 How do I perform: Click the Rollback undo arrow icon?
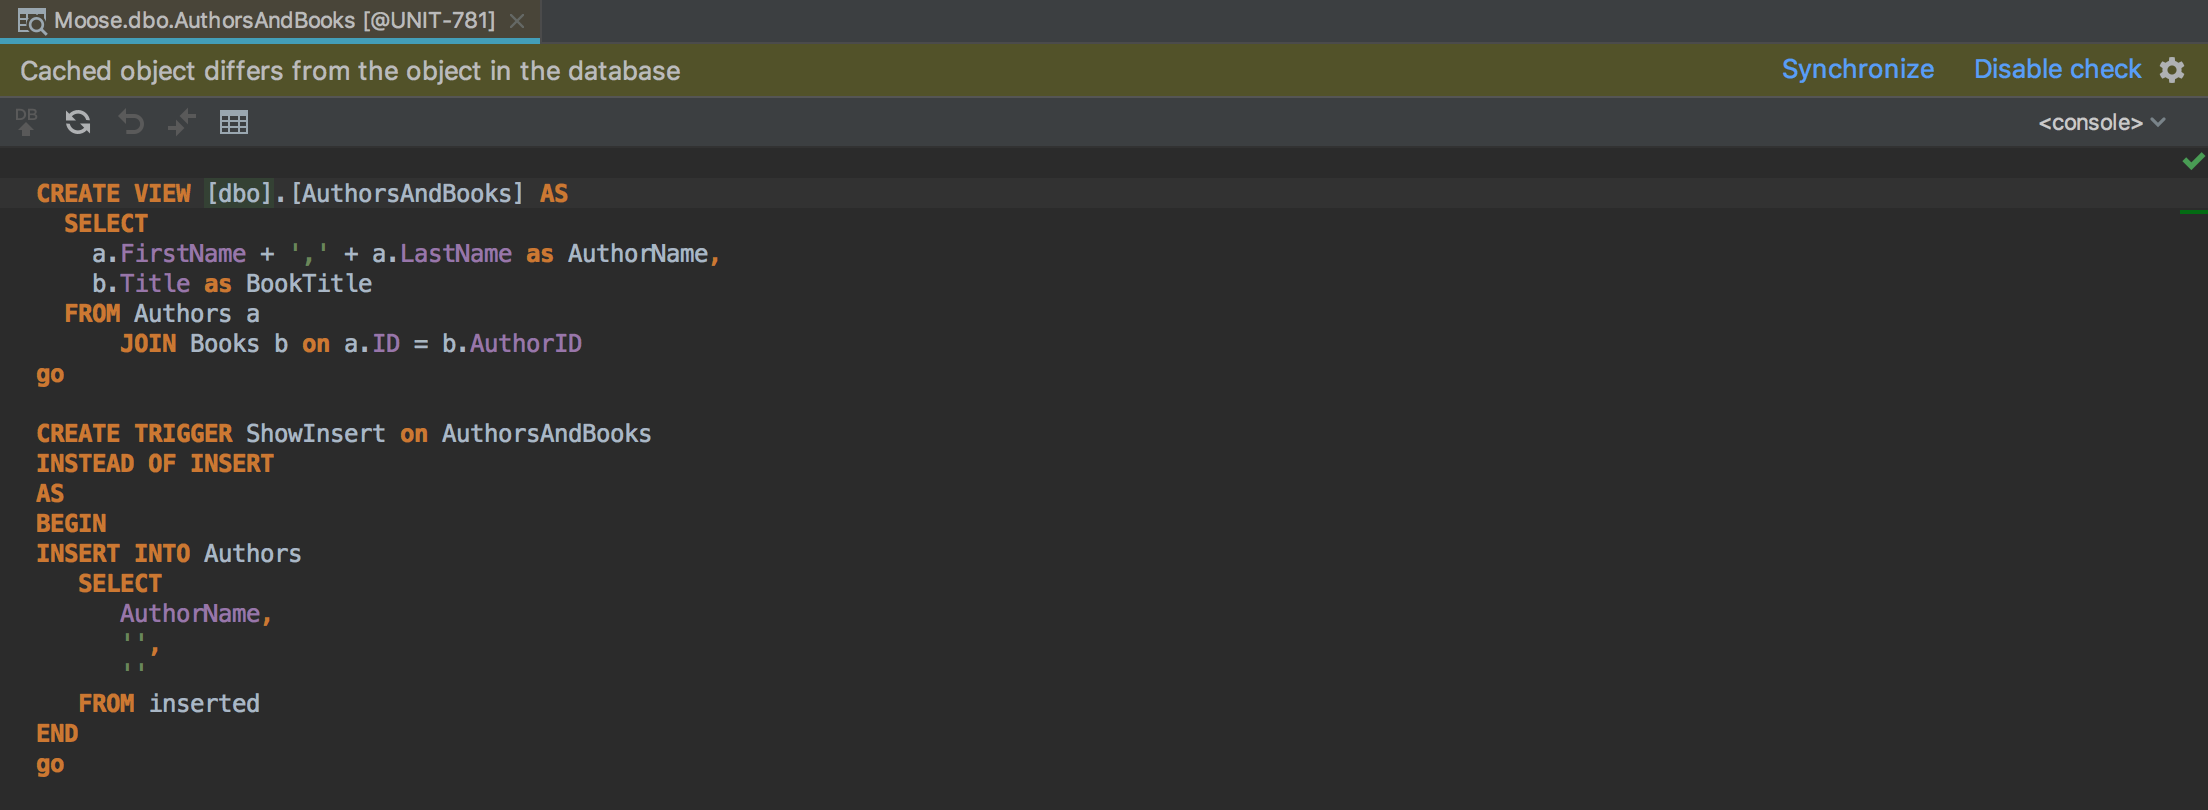131,122
